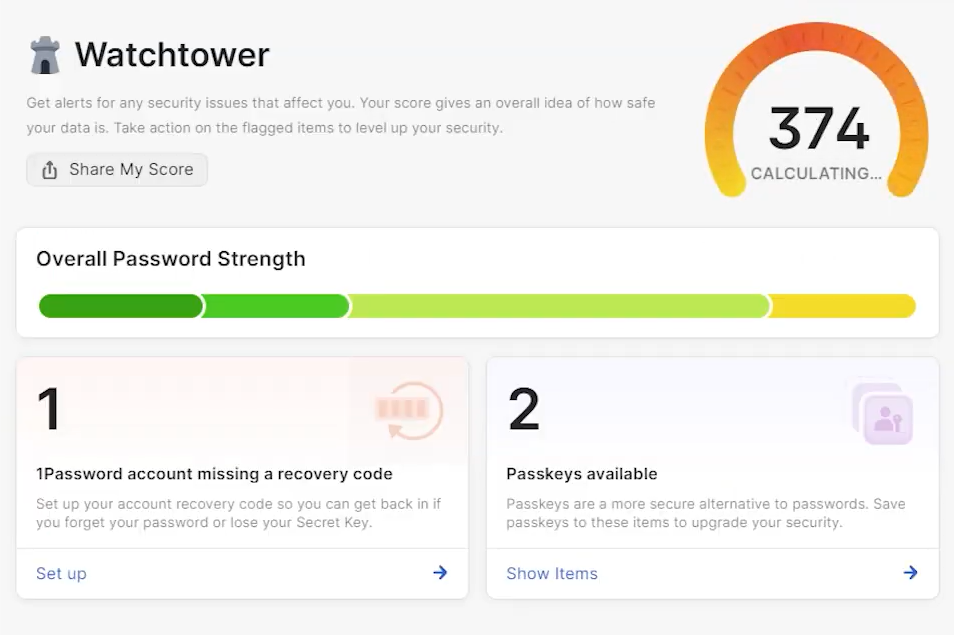954x635 pixels.
Task: Show Items with available passkeys
Action: pyautogui.click(x=552, y=572)
